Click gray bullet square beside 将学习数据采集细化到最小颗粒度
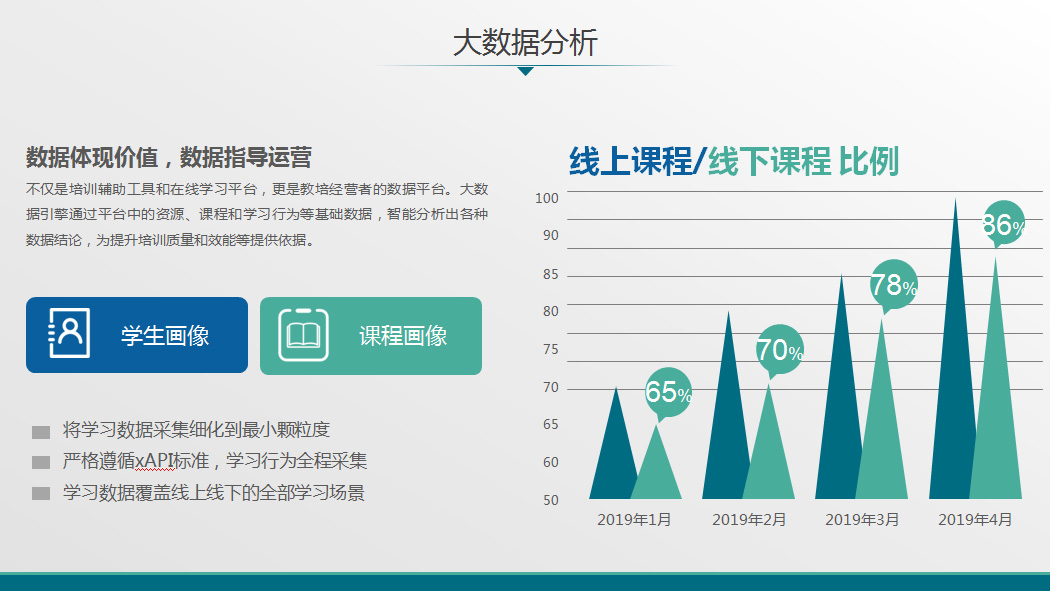The image size is (1050, 591). [x=41, y=432]
